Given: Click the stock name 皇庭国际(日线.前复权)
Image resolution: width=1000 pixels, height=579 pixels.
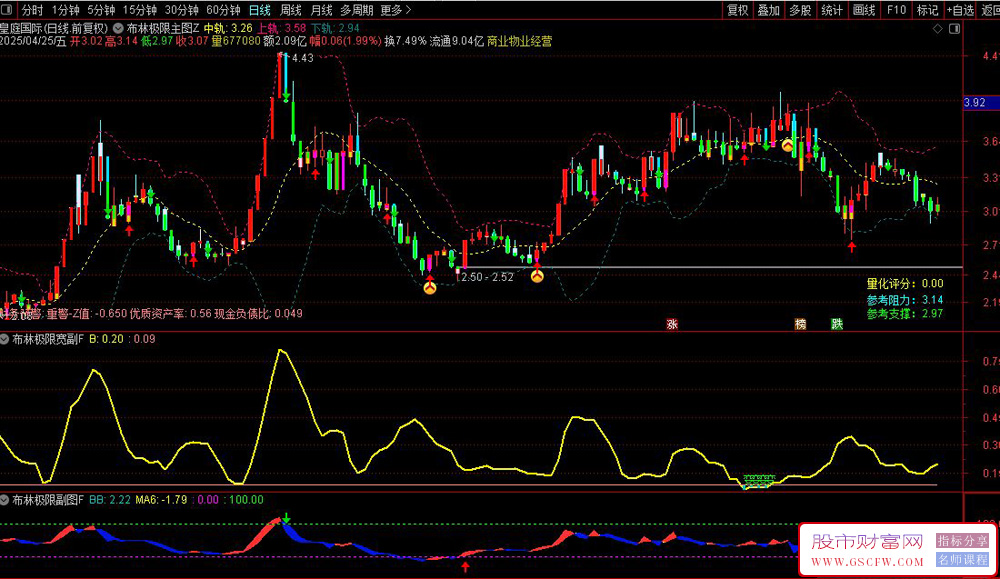Looking at the screenshot, I should (54, 28).
